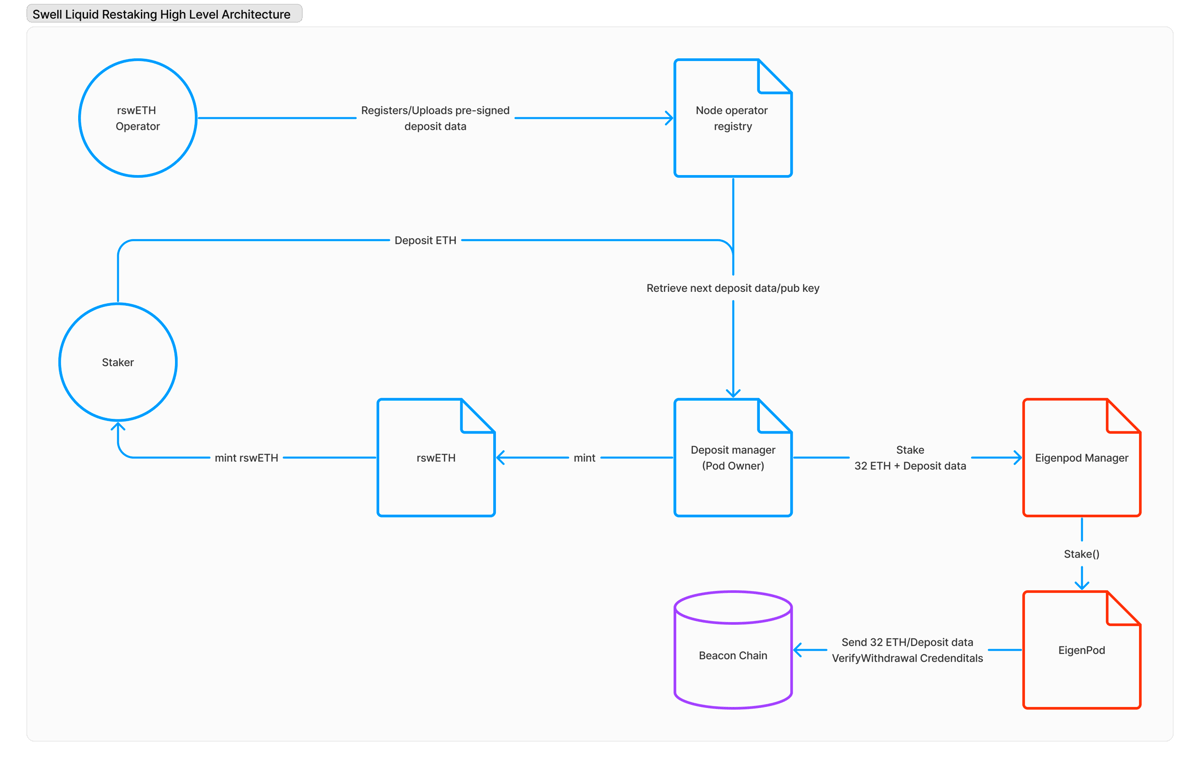1200x768 pixels.
Task: Select the 'Send 32 ETH/Deposit data VerifyWithdrawal Credenditals' label
Action: 907,650
